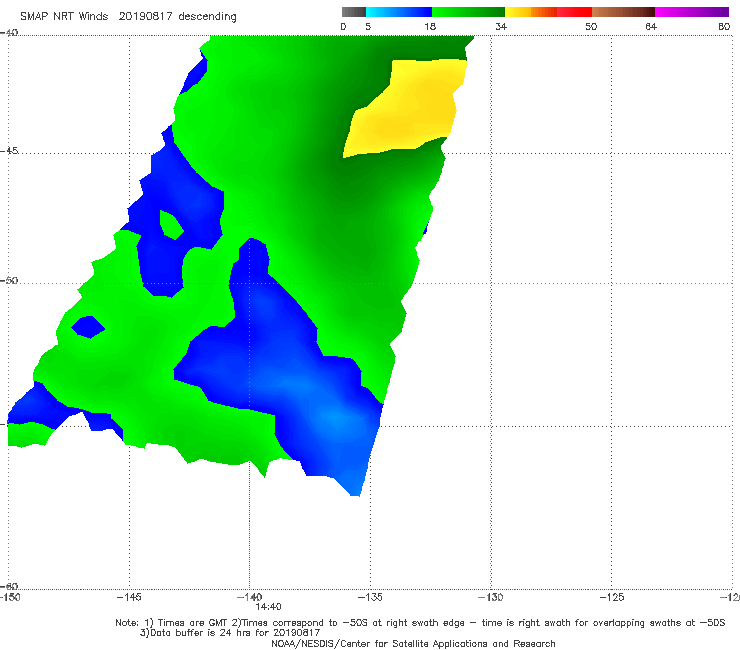Click the '-50' latitude axis label
740x650 pixels.
point(9,280)
